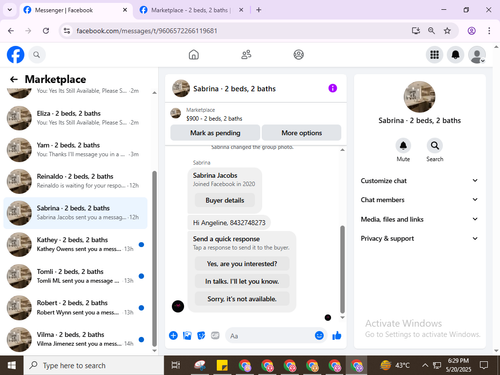Expand Media, files and links section

419,219
